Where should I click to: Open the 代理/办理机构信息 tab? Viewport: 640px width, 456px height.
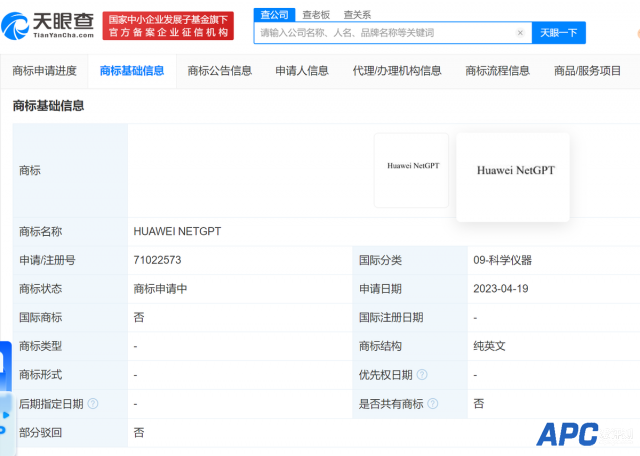pos(397,71)
